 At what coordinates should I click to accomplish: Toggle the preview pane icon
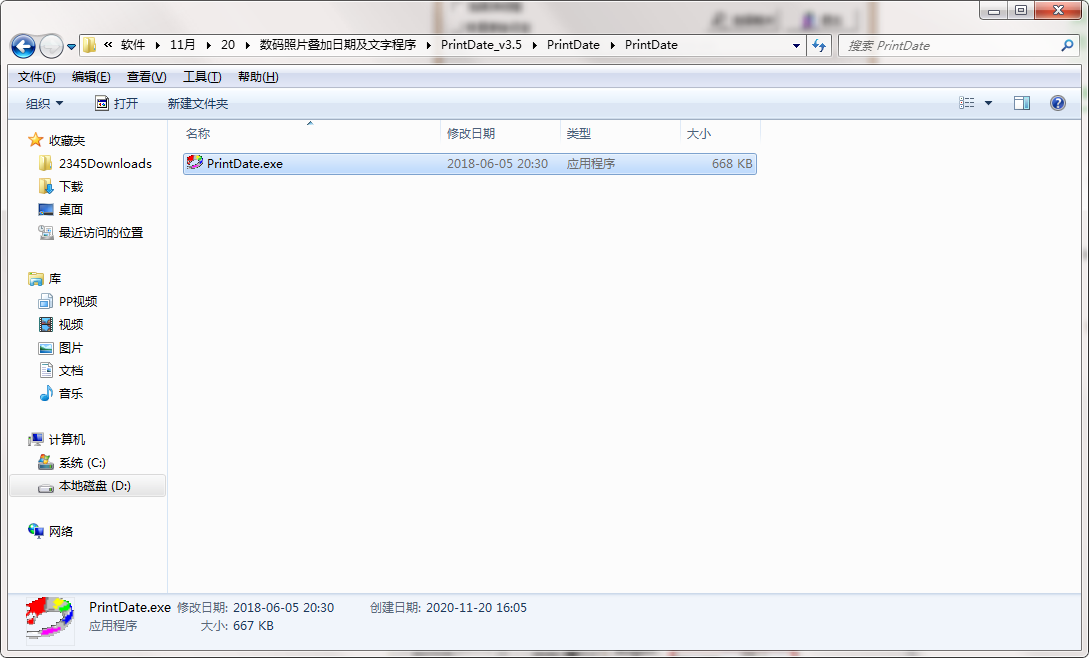1022,103
